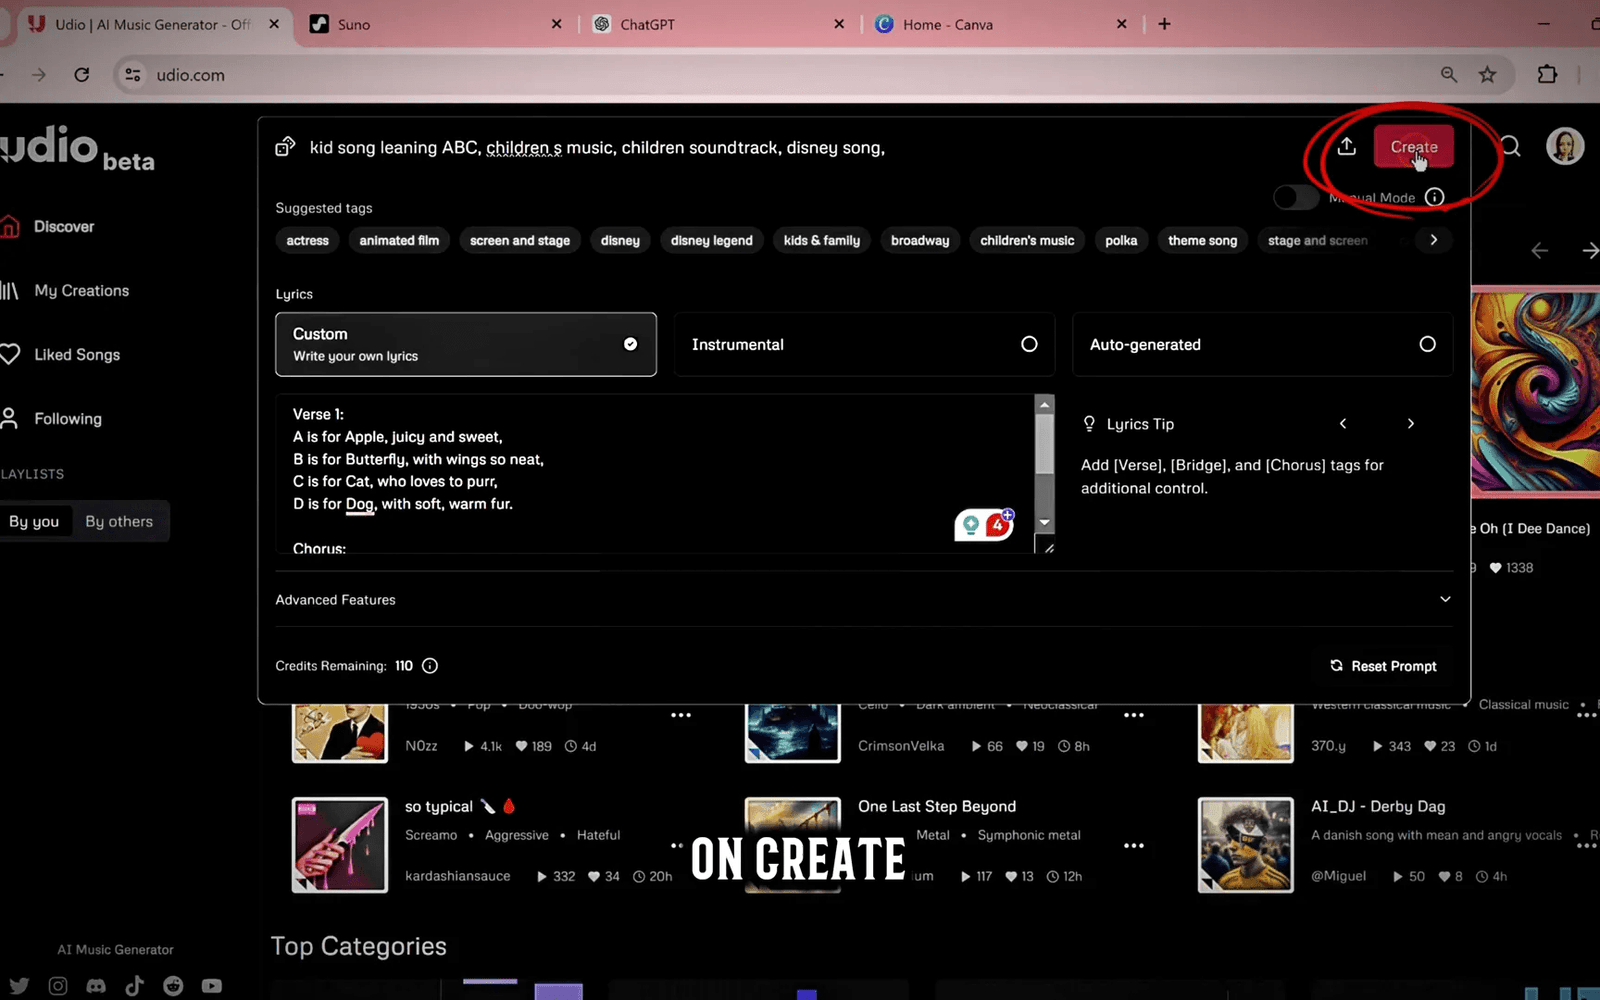This screenshot has width=1600, height=1000.
Task: Click the lyrics scrollbar thumb
Action: click(1045, 444)
